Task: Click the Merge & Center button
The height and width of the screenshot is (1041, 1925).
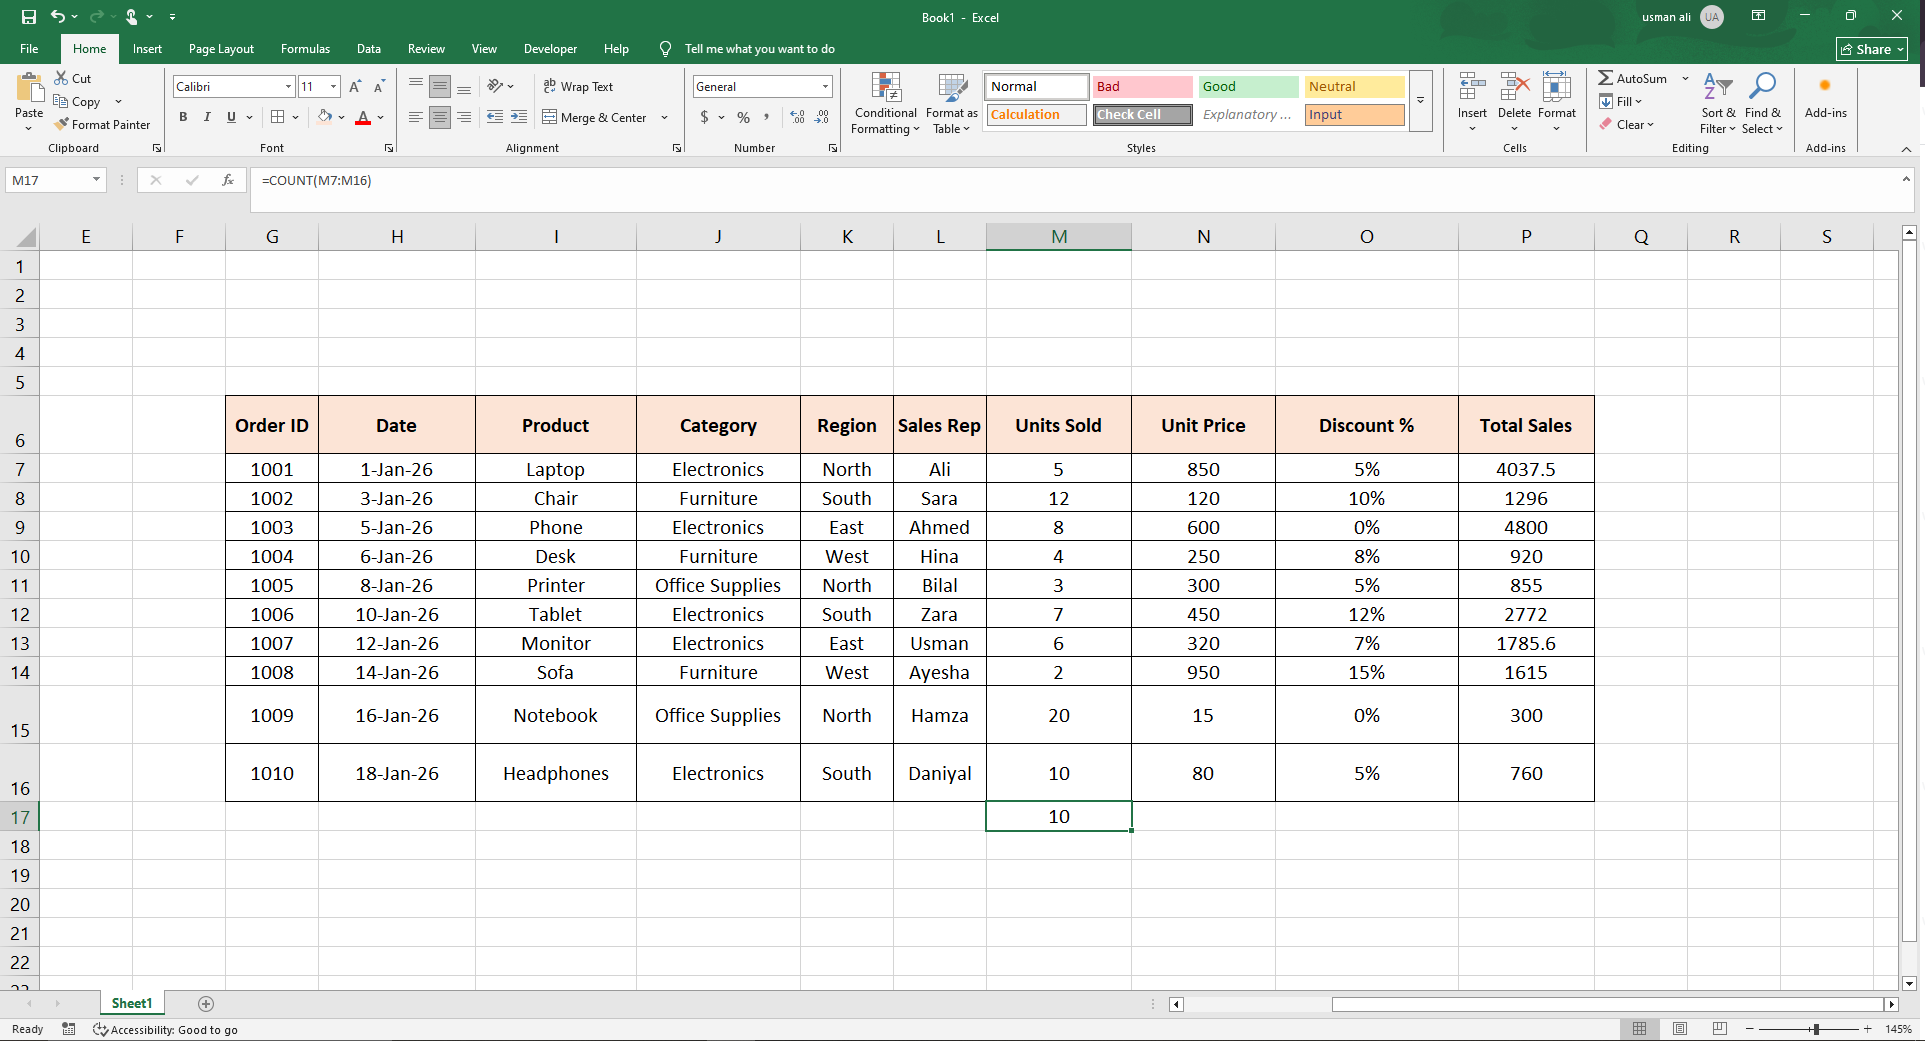Action: point(596,118)
